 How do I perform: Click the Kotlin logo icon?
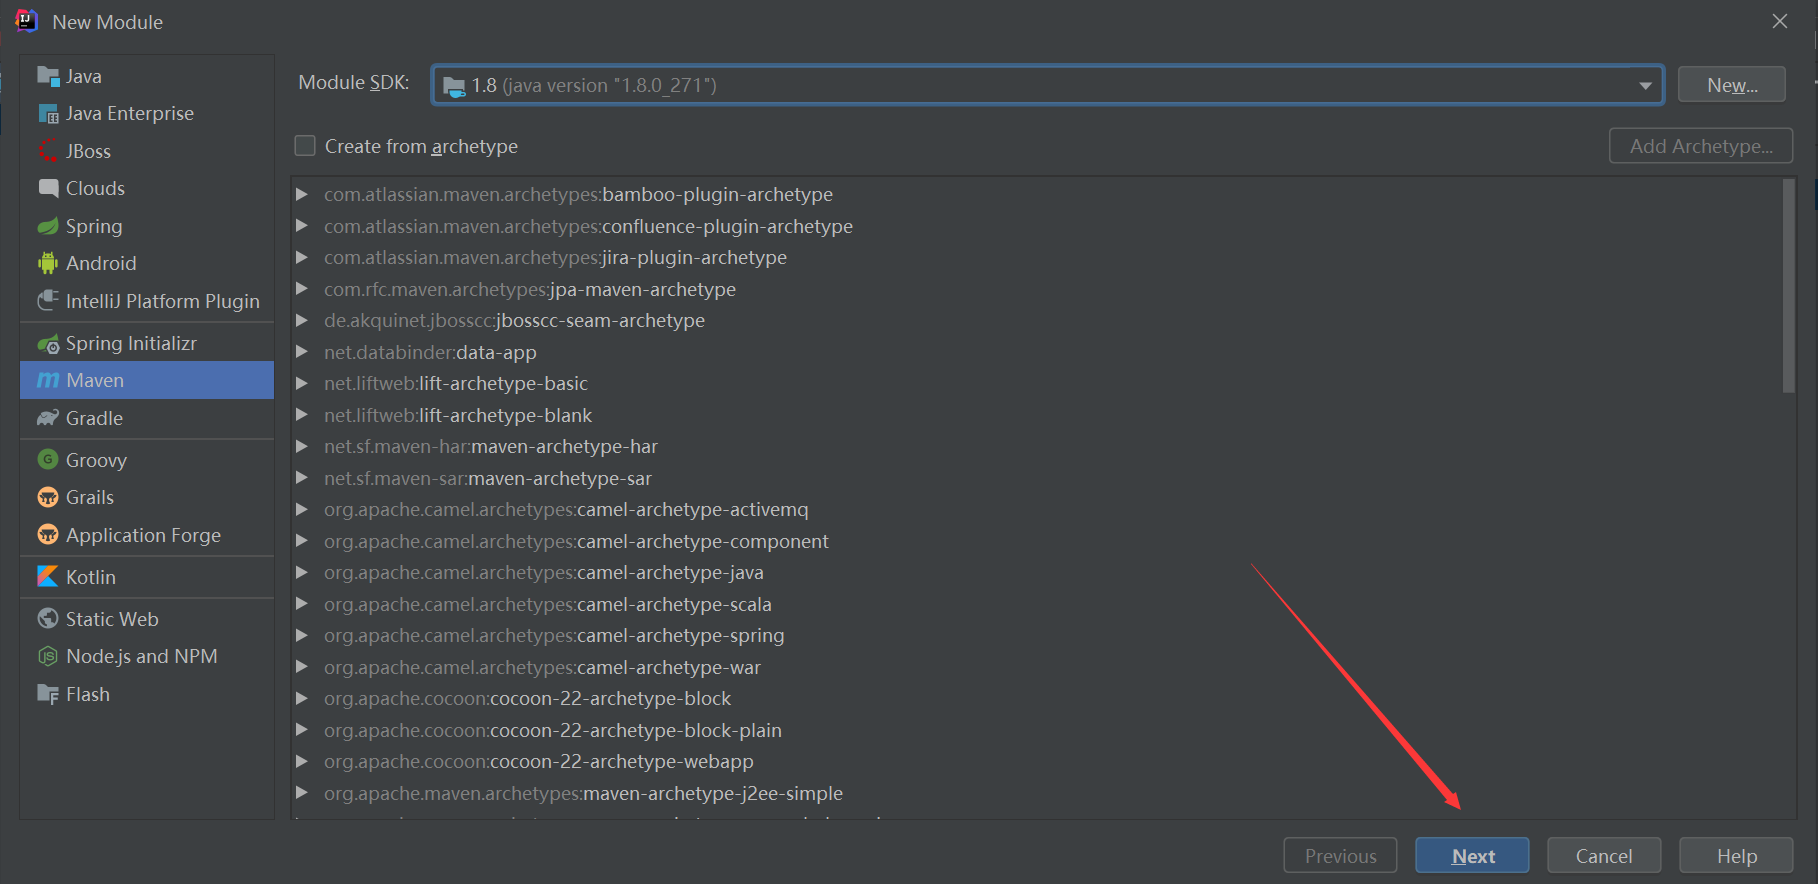coord(48,577)
